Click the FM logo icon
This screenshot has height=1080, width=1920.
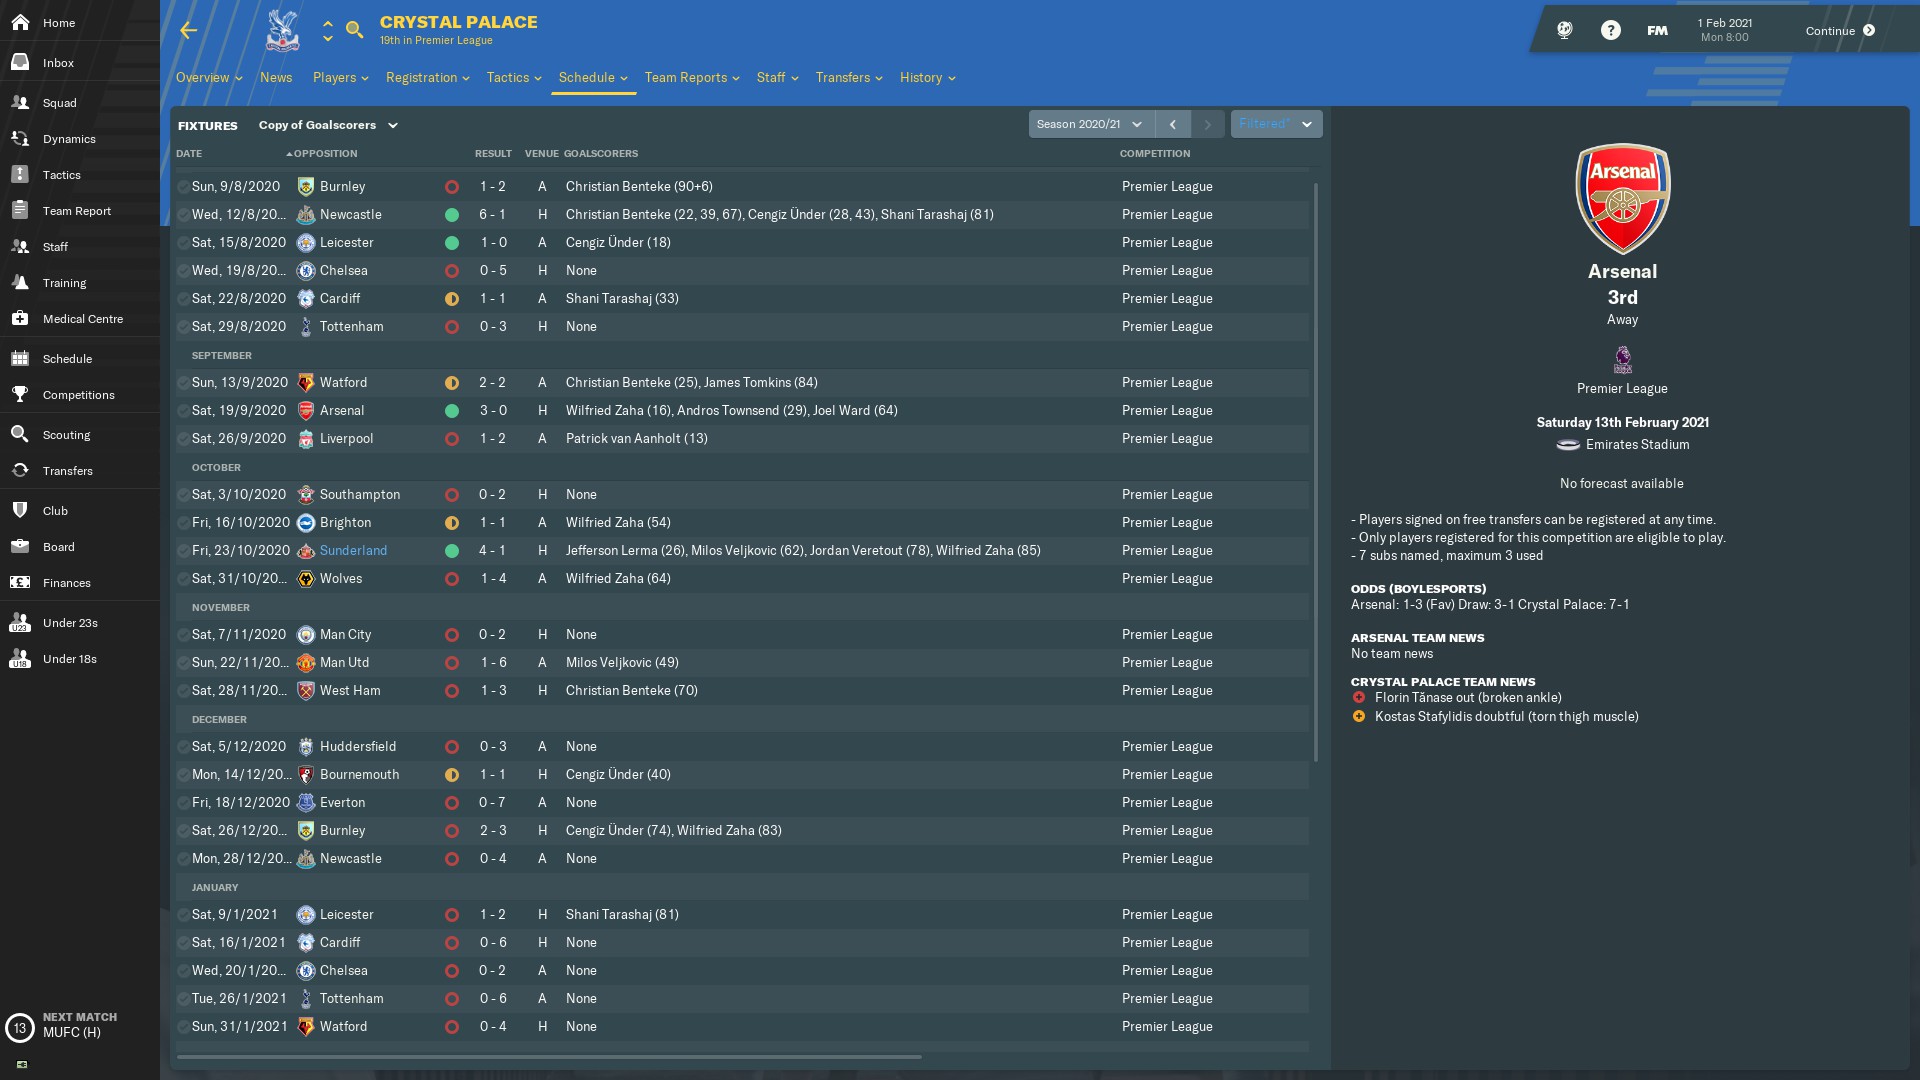(1657, 30)
